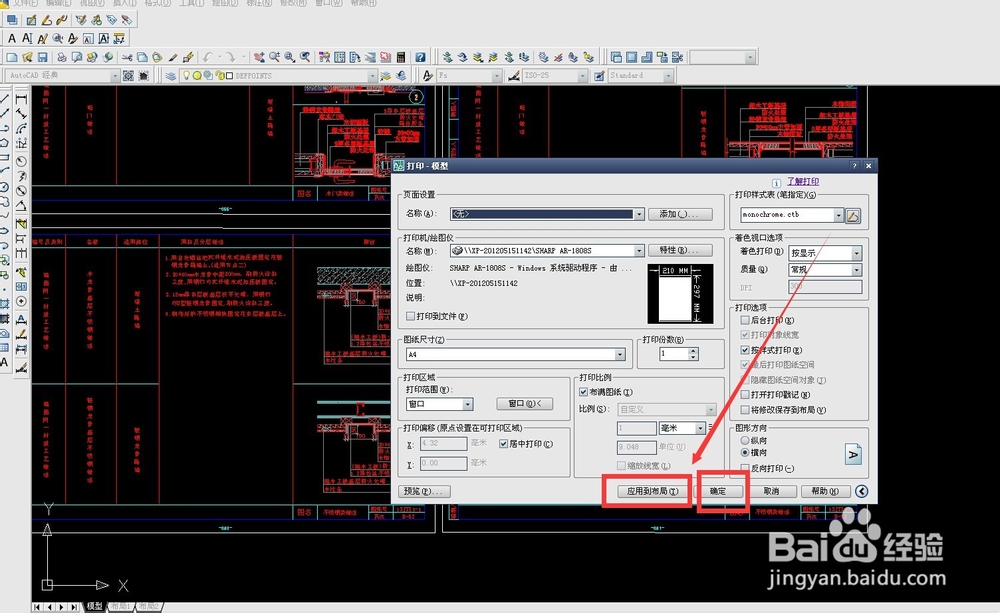1000x613 pixels.
Task: Click the plot style table edit icon beside monochrome.ctb
Action: coord(853,216)
